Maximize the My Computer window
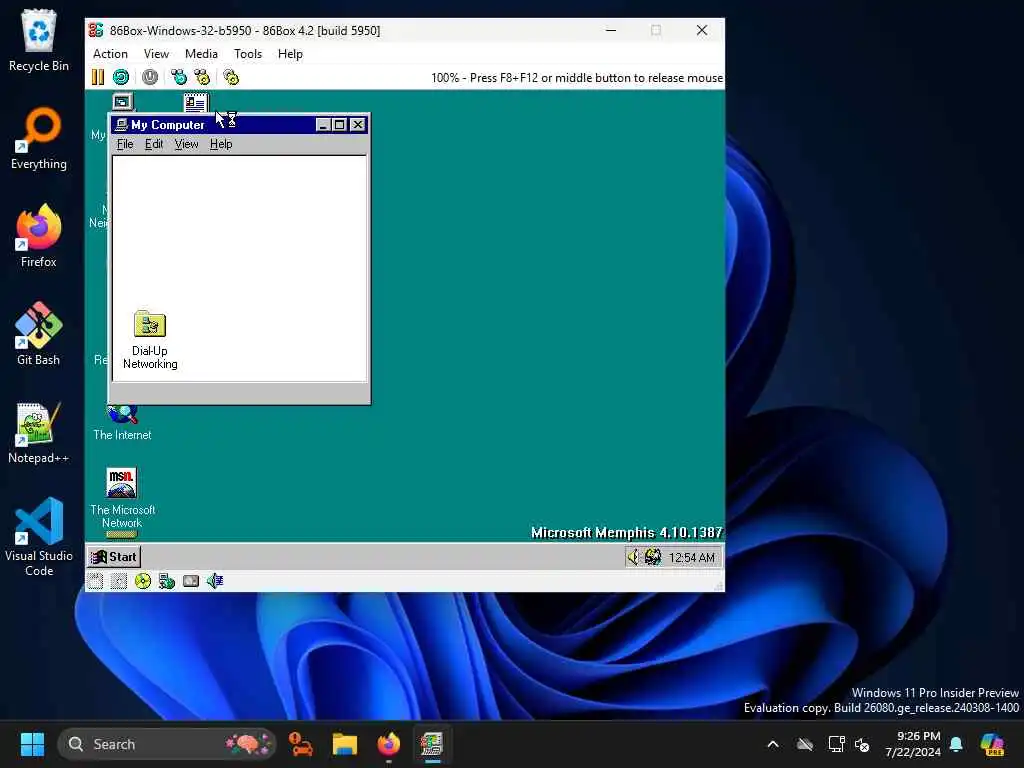This screenshot has width=1024, height=768. (340, 124)
